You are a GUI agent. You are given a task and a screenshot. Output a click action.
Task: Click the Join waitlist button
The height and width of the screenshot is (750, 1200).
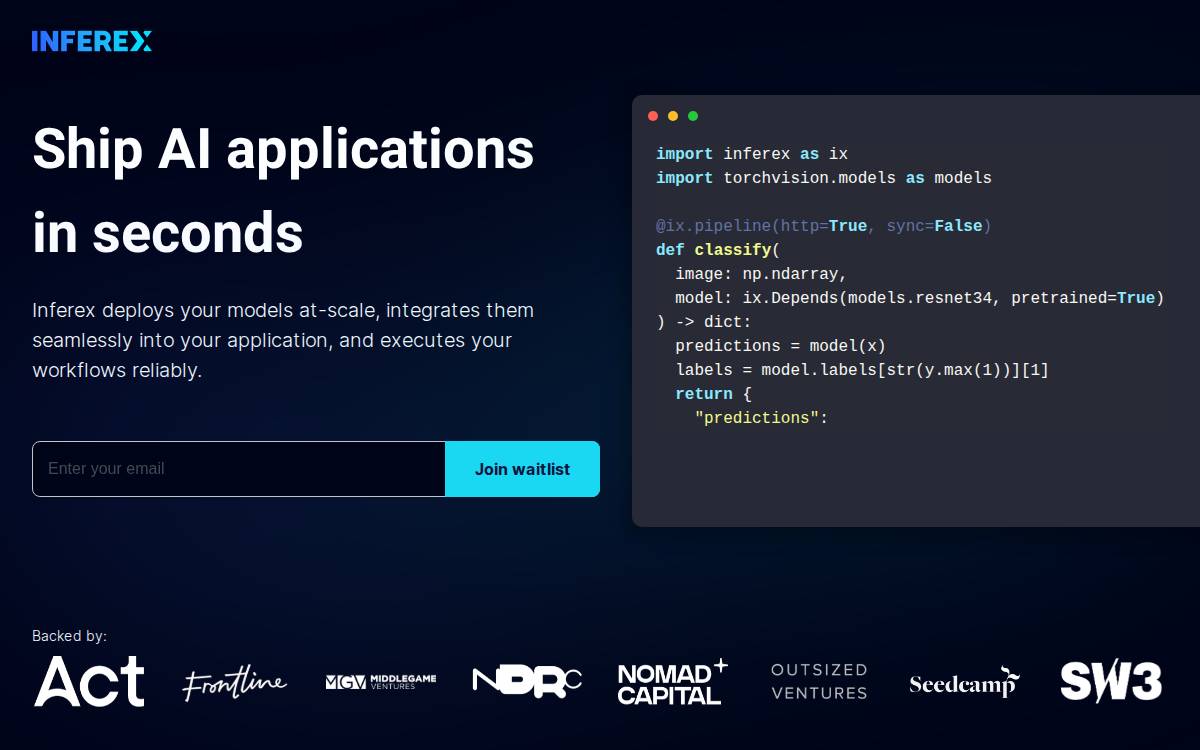coord(522,469)
